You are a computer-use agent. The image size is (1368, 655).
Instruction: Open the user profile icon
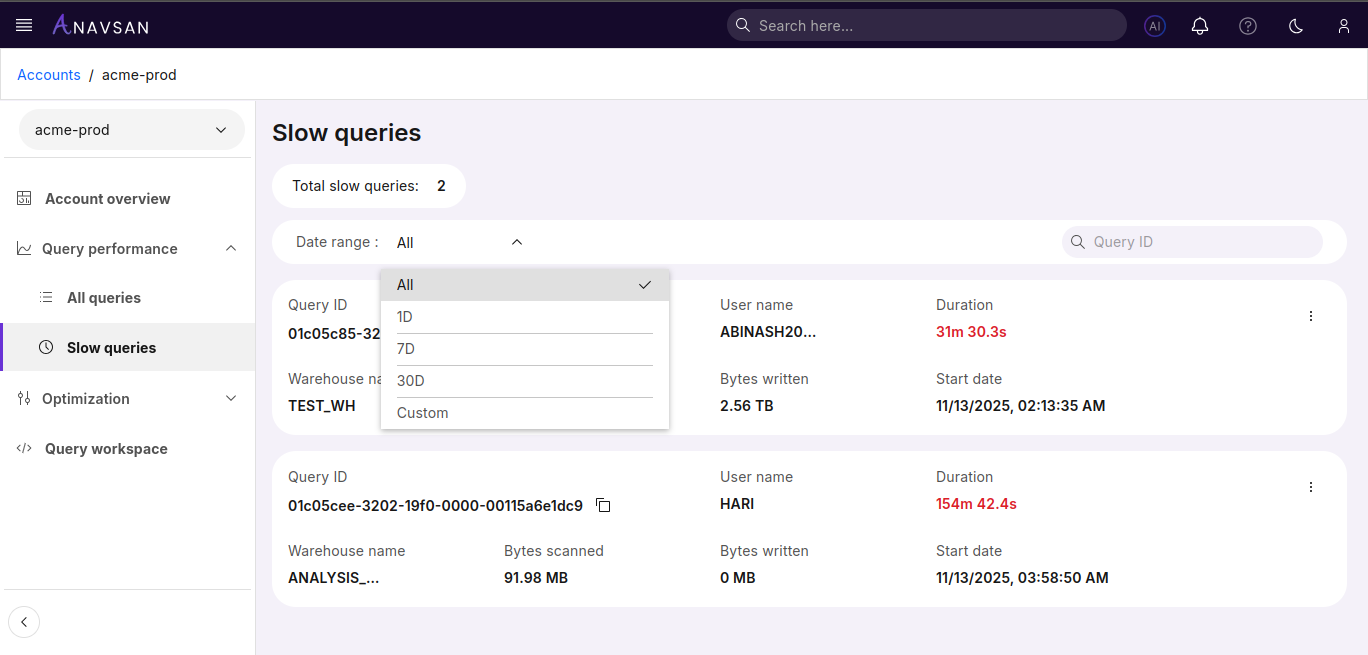coord(1344,26)
